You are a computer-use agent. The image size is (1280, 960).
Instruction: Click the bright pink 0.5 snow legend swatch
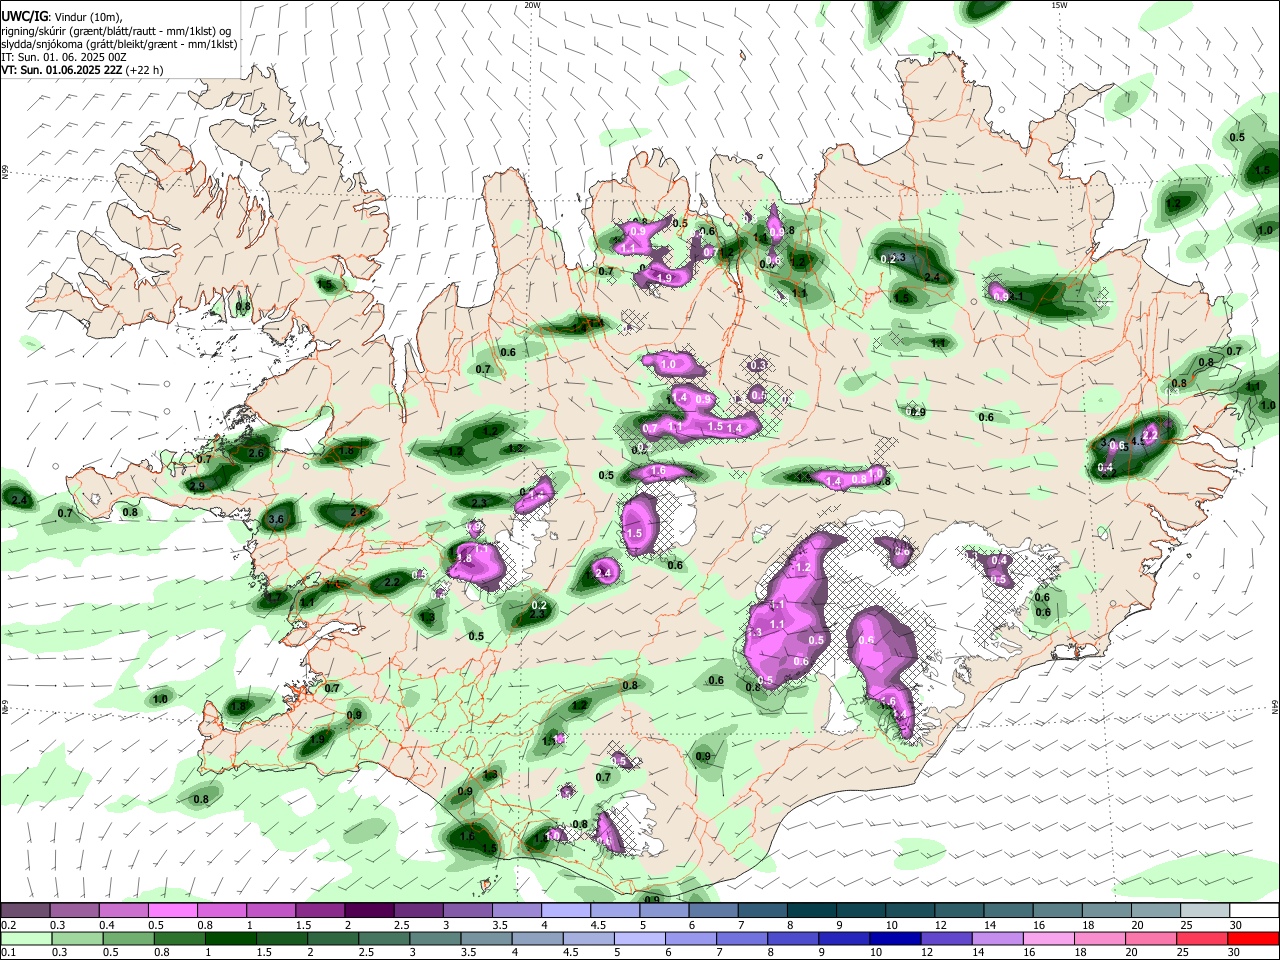[x=172, y=911]
